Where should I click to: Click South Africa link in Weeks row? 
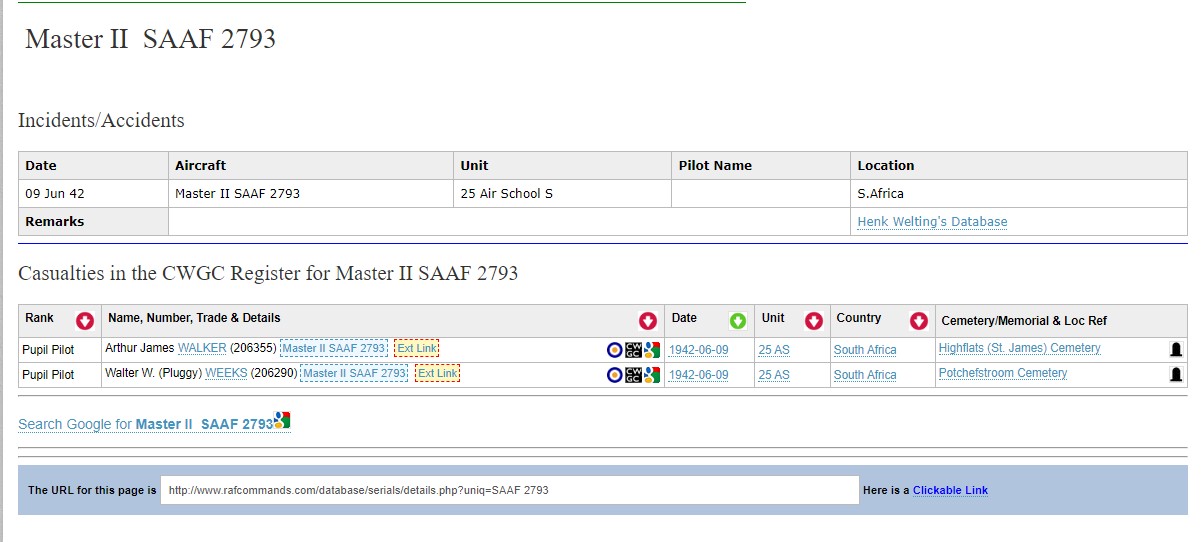pos(865,375)
